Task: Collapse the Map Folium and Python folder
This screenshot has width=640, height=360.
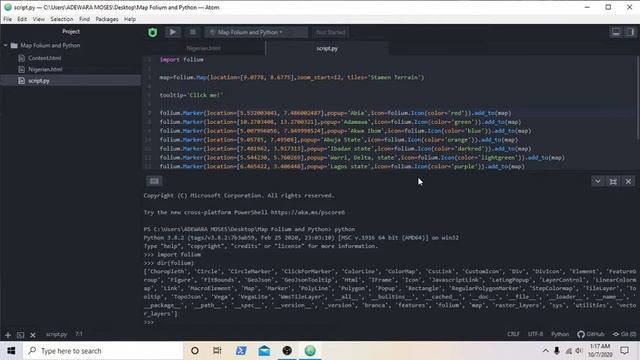Action: click(x=6, y=45)
